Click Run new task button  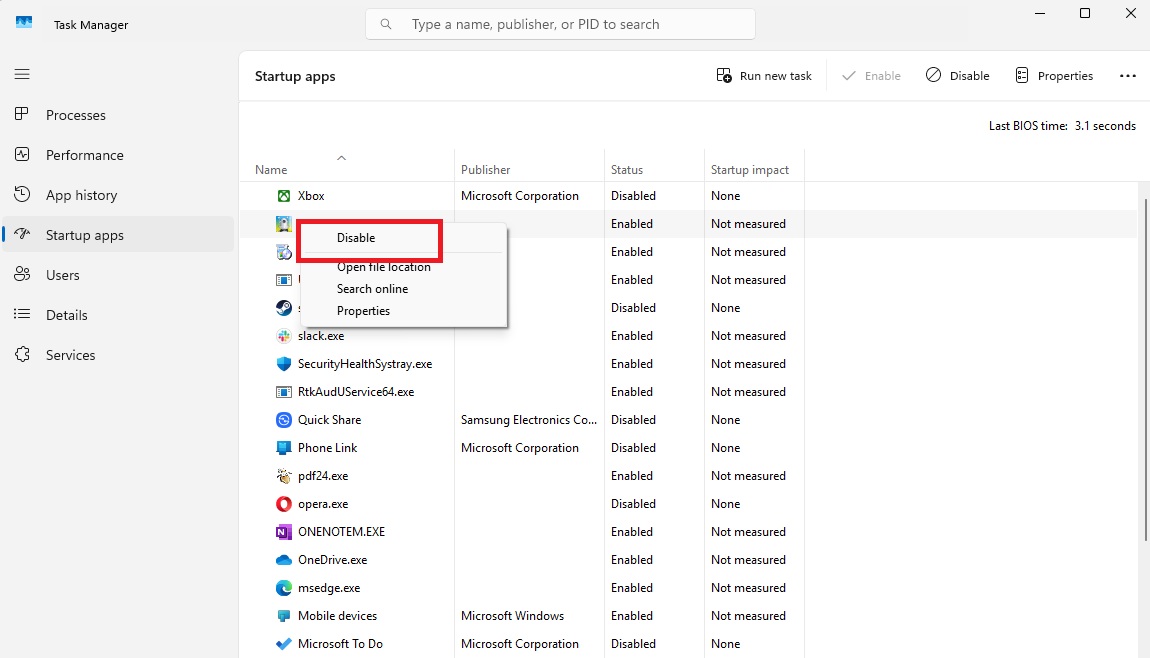[763, 76]
